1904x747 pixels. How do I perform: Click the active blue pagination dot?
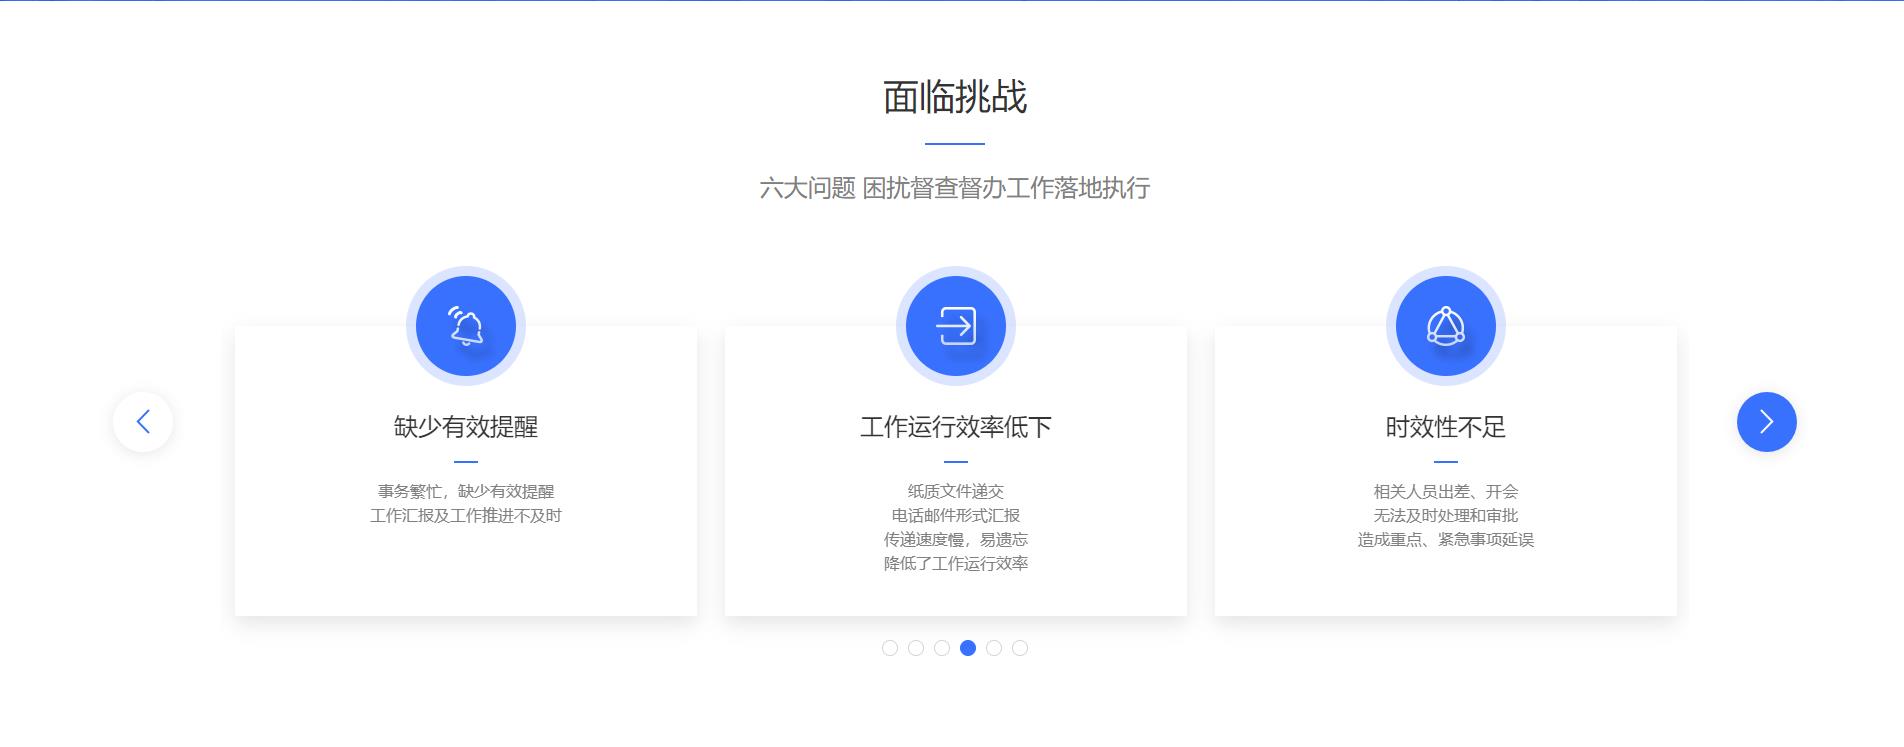(968, 648)
